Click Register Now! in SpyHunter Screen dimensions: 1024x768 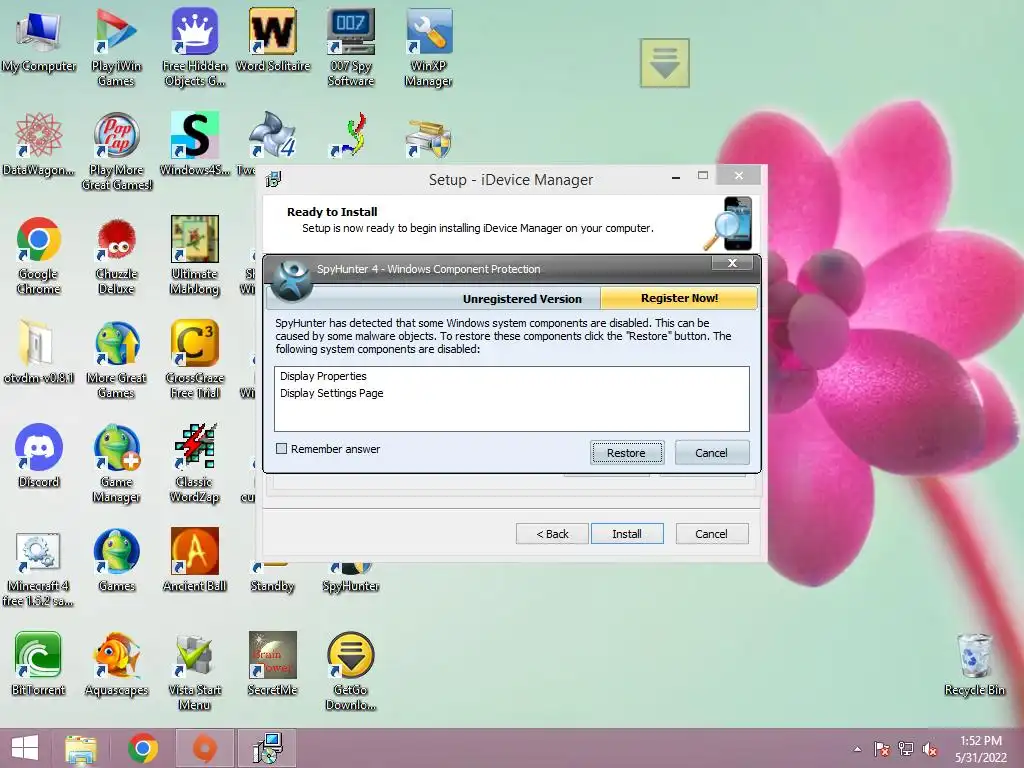pos(679,298)
